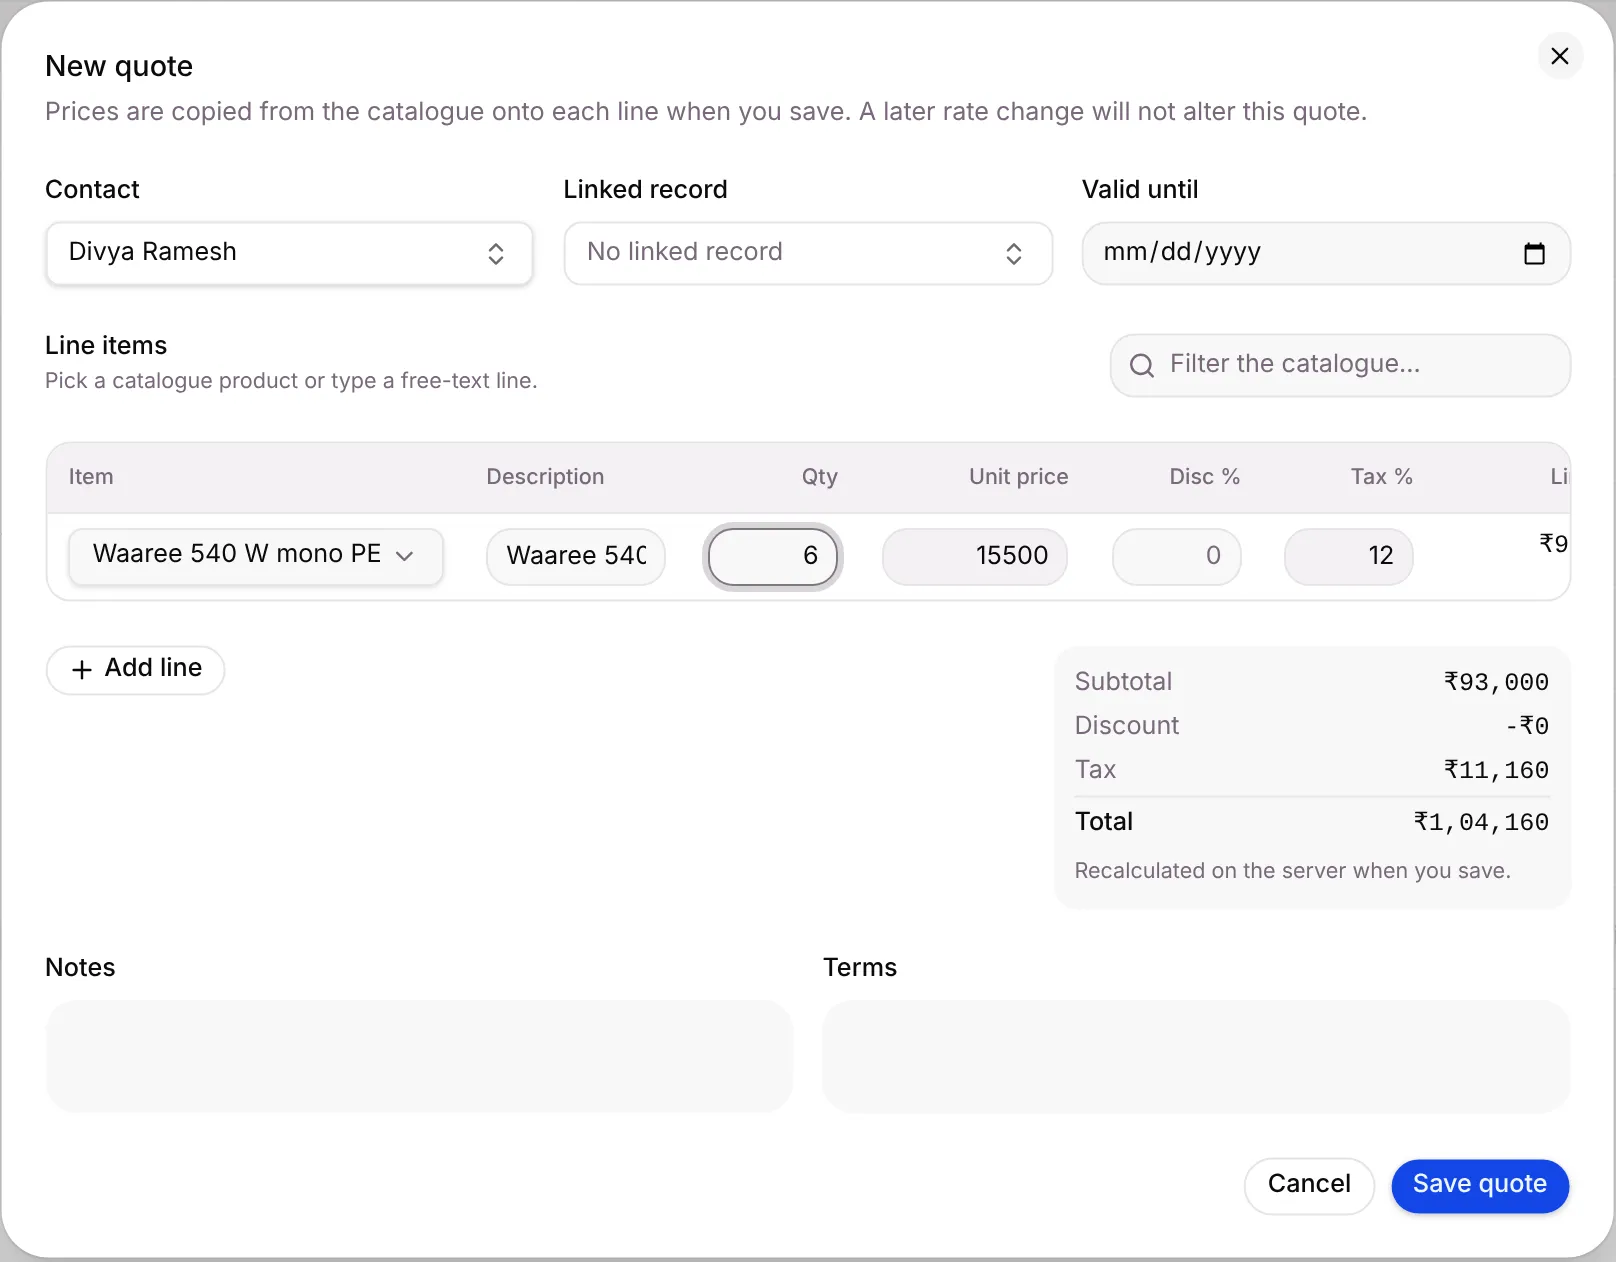Image resolution: width=1616 pixels, height=1262 pixels.
Task: Click the Qty field showing 6
Action: tap(773, 556)
